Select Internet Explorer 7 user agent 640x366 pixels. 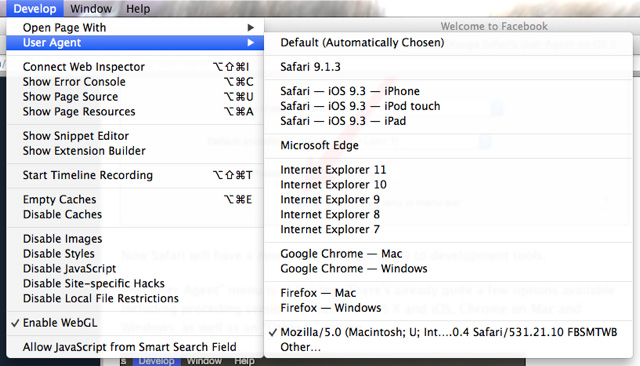(449, 230)
